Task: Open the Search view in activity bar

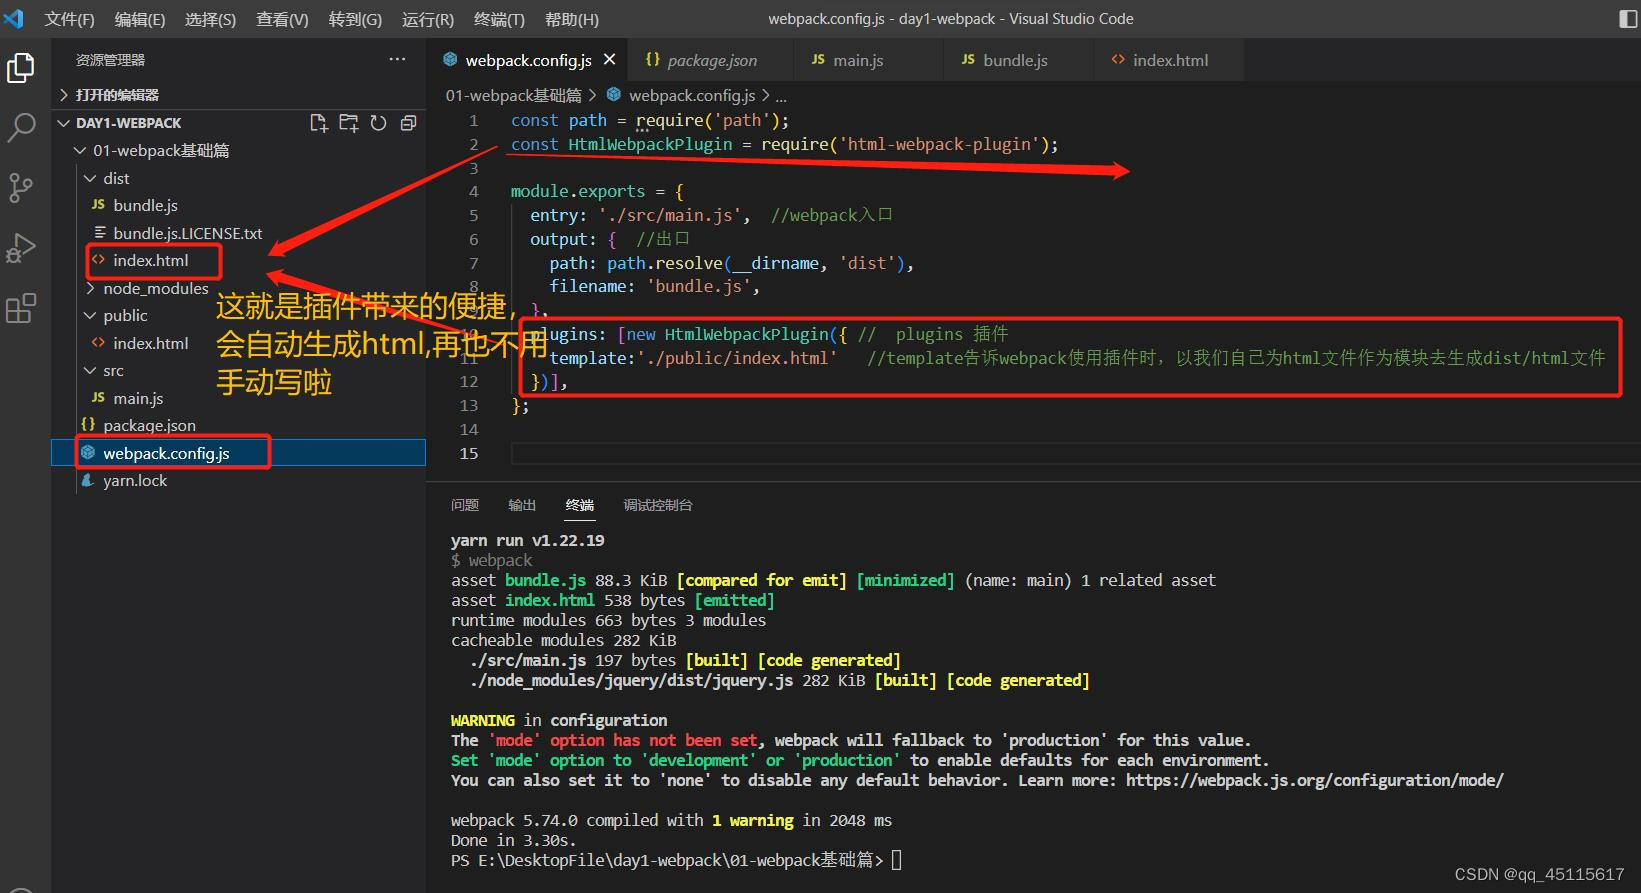Action: (21, 128)
